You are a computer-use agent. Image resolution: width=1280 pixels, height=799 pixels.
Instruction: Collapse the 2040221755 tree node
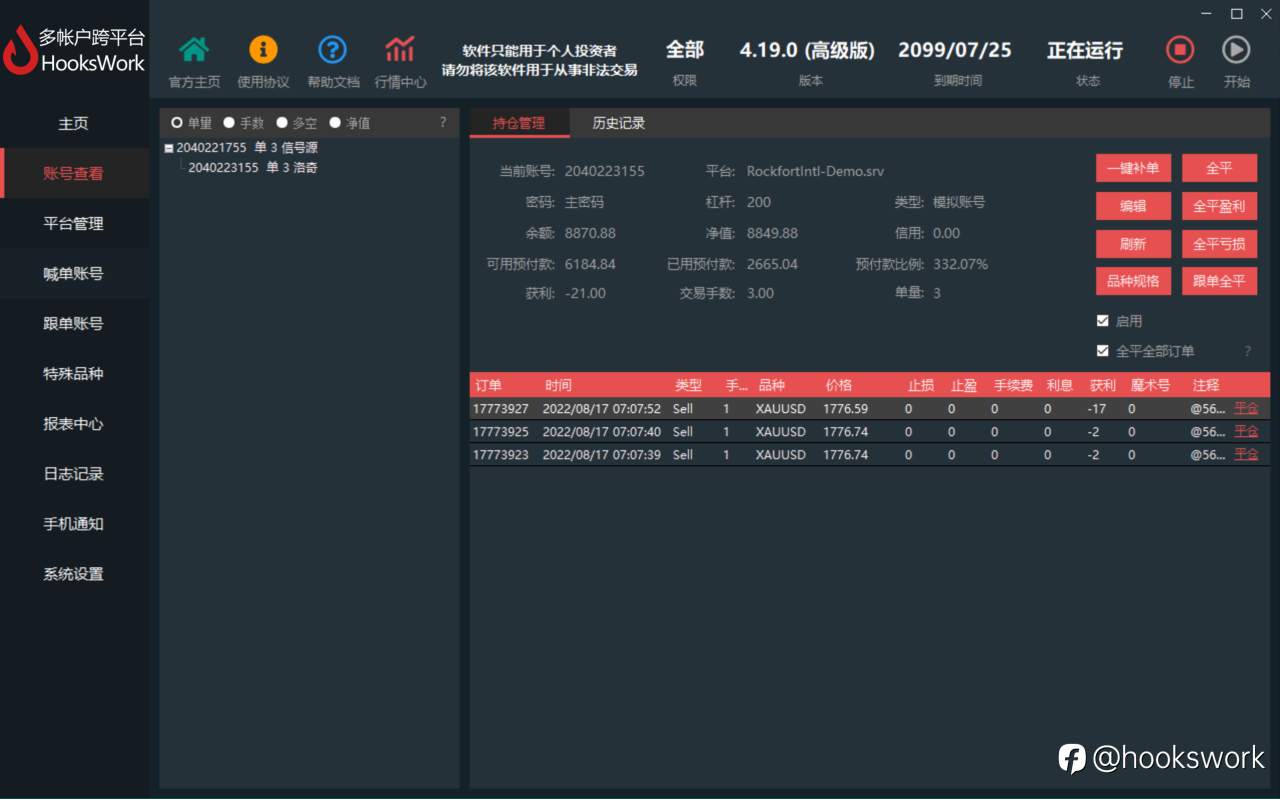(x=169, y=148)
